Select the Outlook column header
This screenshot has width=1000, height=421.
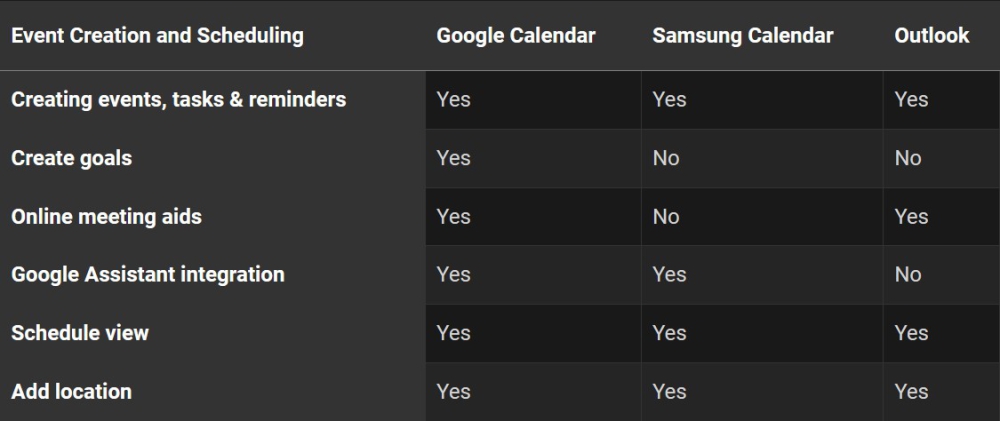pos(932,36)
